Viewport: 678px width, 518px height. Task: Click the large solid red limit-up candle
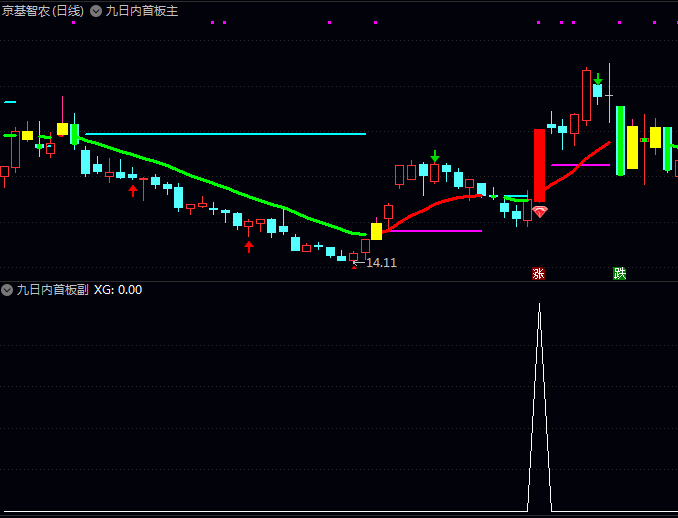coord(539,165)
